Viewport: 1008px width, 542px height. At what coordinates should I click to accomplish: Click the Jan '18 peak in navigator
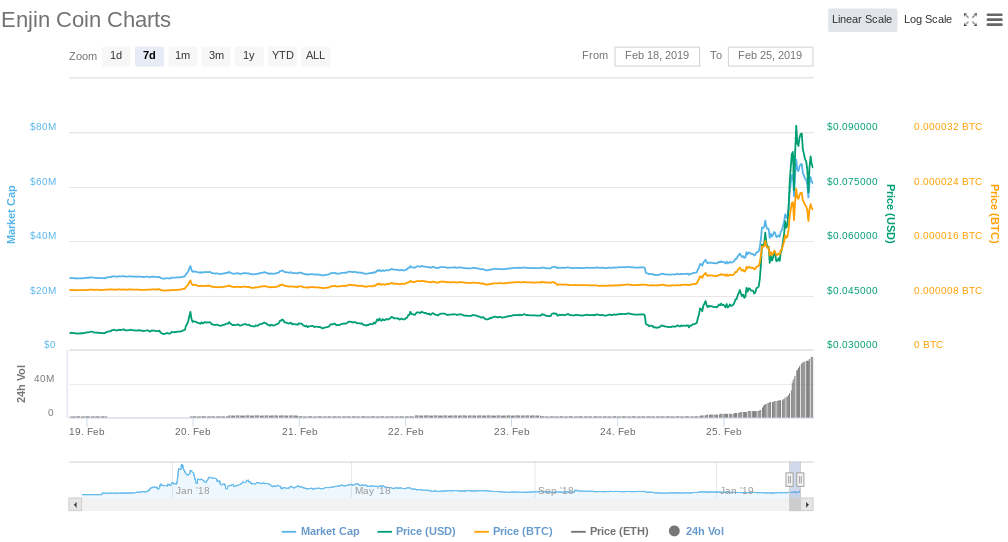pos(182,466)
